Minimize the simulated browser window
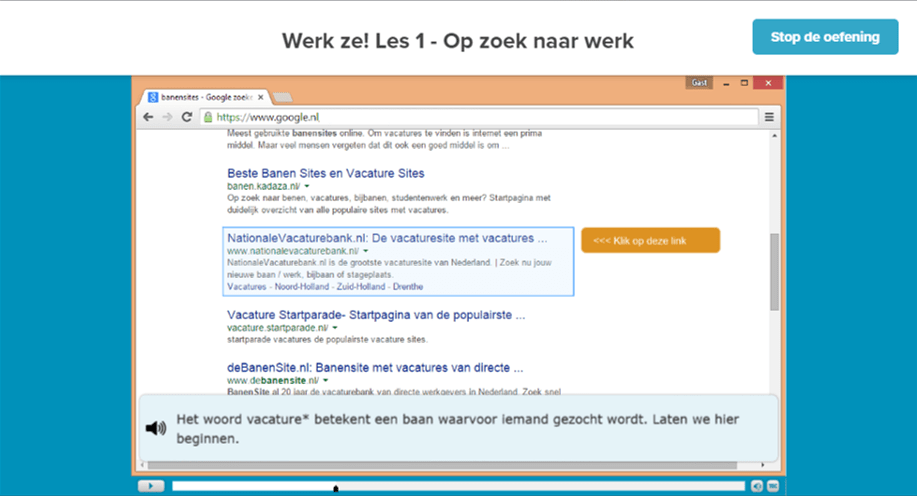917x496 pixels. [726, 83]
